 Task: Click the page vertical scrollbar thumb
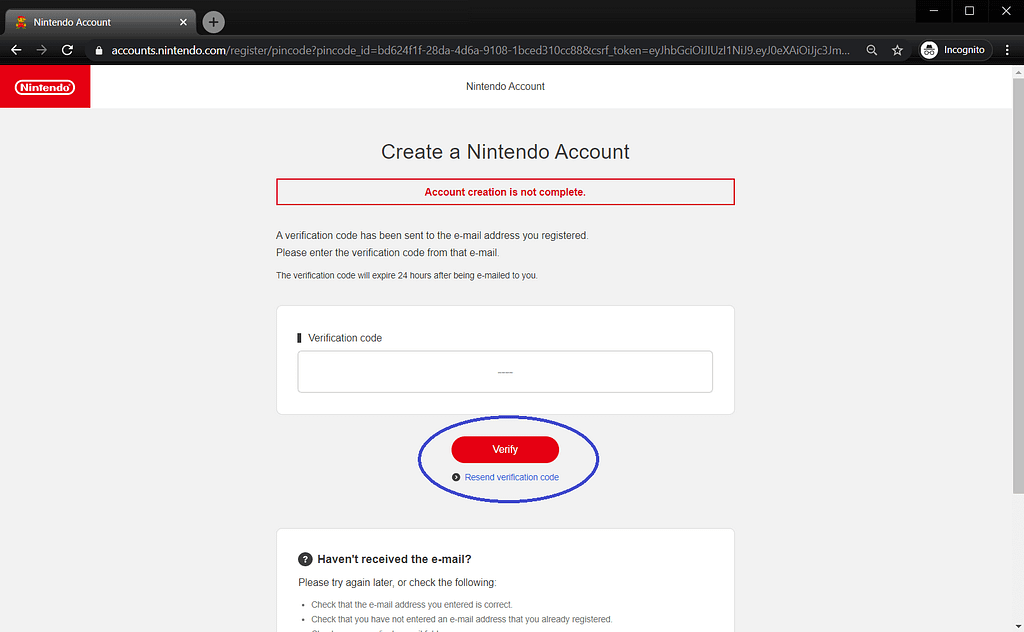pos(1018,286)
